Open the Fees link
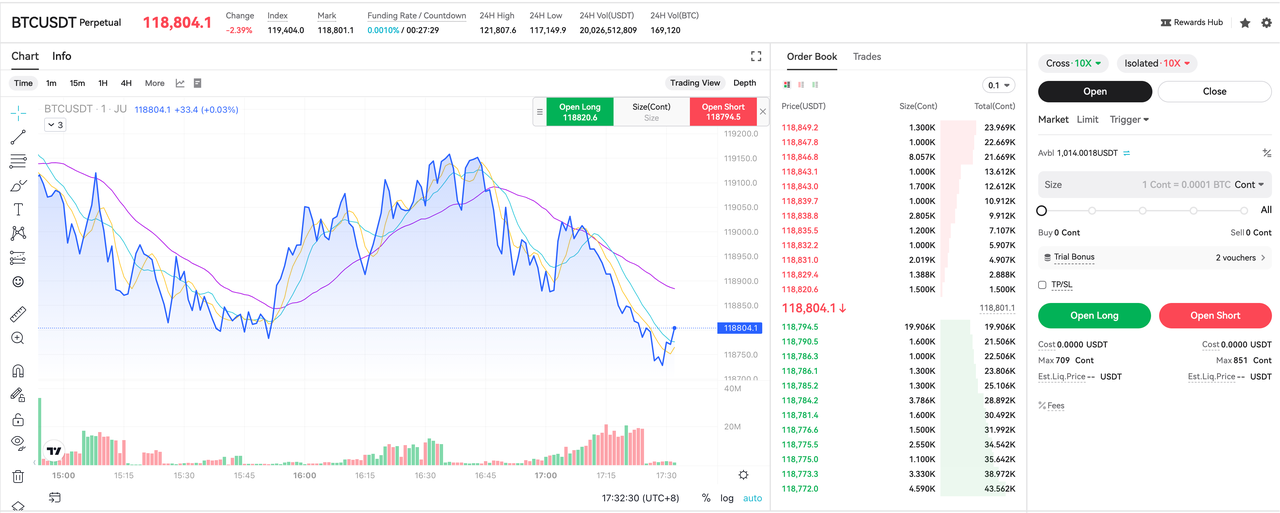Image resolution: width=1280 pixels, height=513 pixels. tap(1051, 405)
